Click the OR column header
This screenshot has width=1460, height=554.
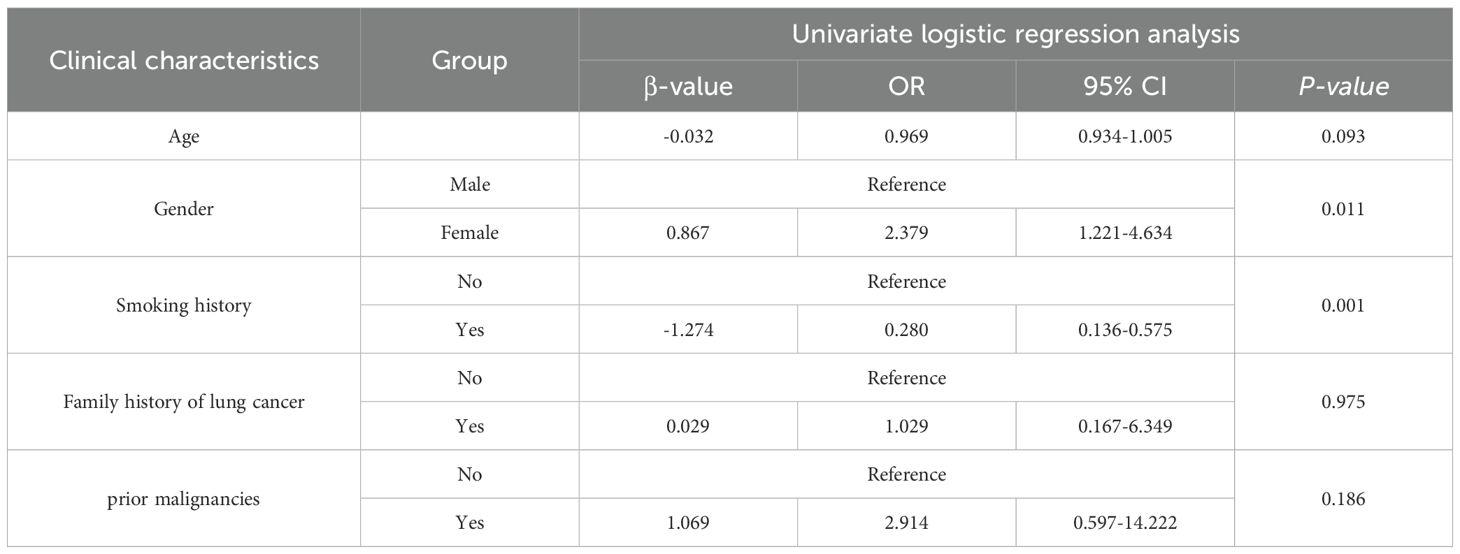click(x=906, y=86)
